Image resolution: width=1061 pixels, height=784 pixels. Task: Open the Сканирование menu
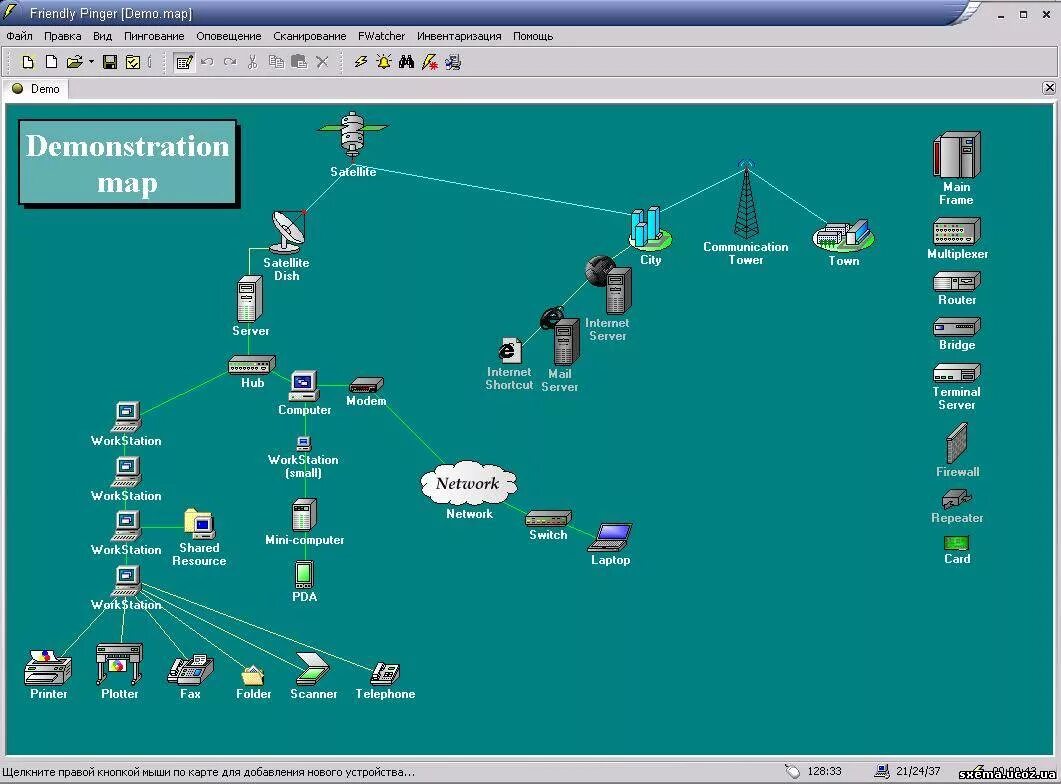(309, 36)
